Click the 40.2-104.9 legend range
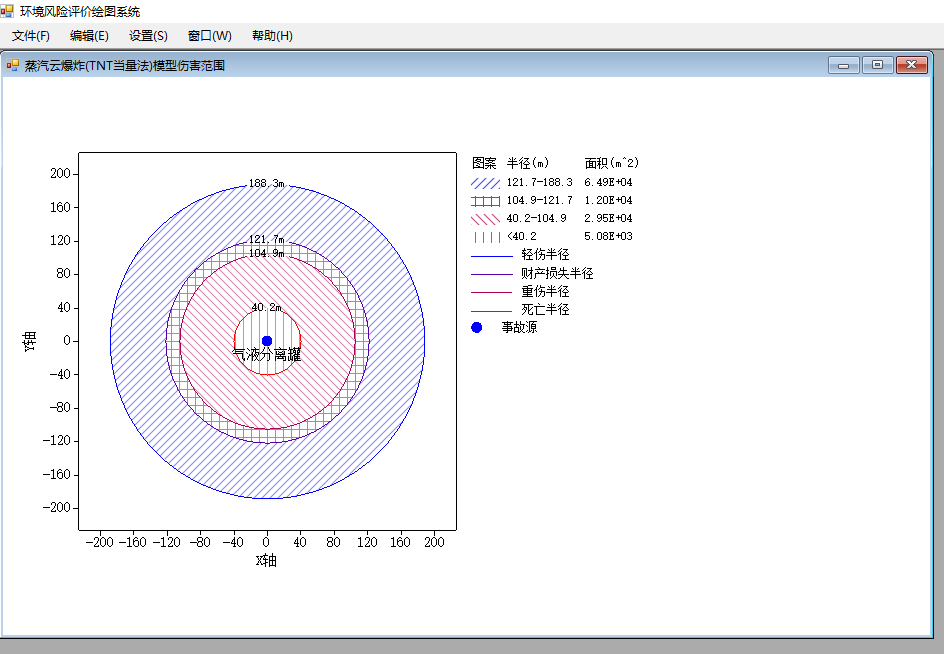The width and height of the screenshot is (944, 654). tap(536, 218)
